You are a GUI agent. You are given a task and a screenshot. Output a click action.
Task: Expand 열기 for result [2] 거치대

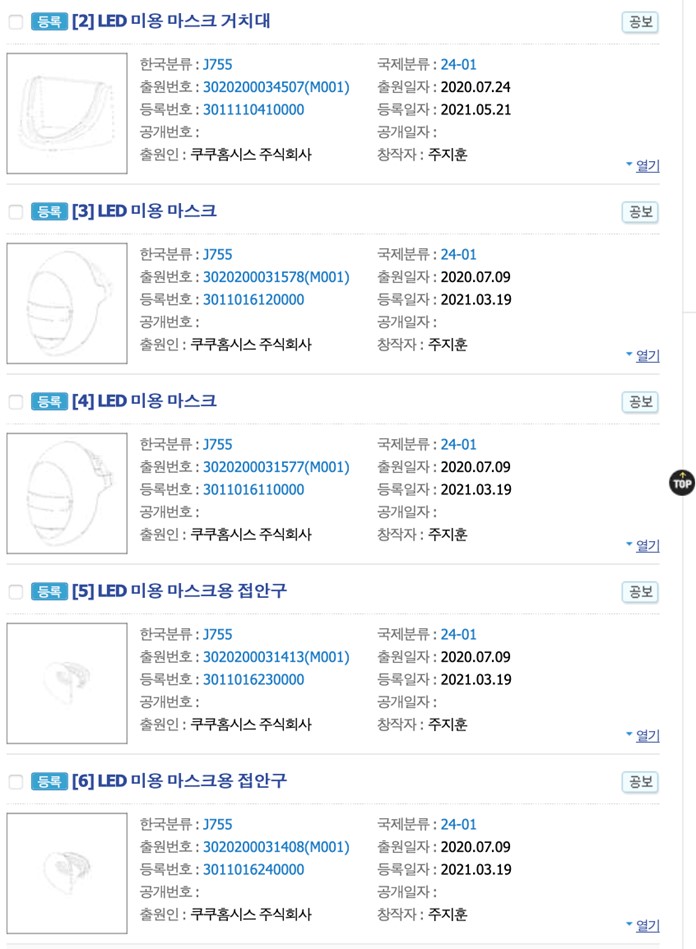click(647, 165)
